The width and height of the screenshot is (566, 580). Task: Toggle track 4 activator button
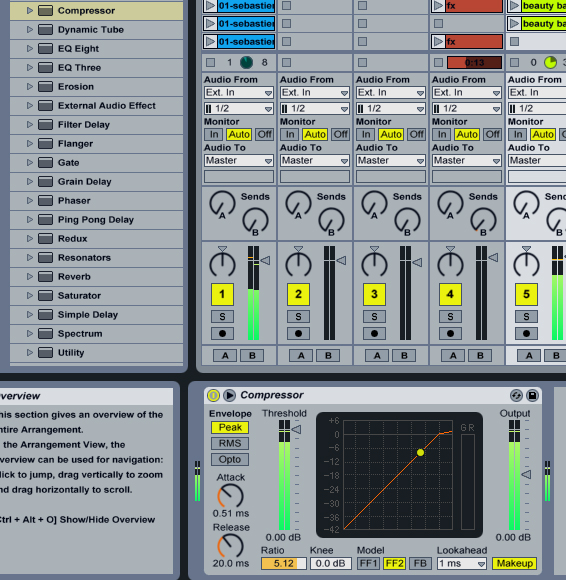pyautogui.click(x=450, y=294)
